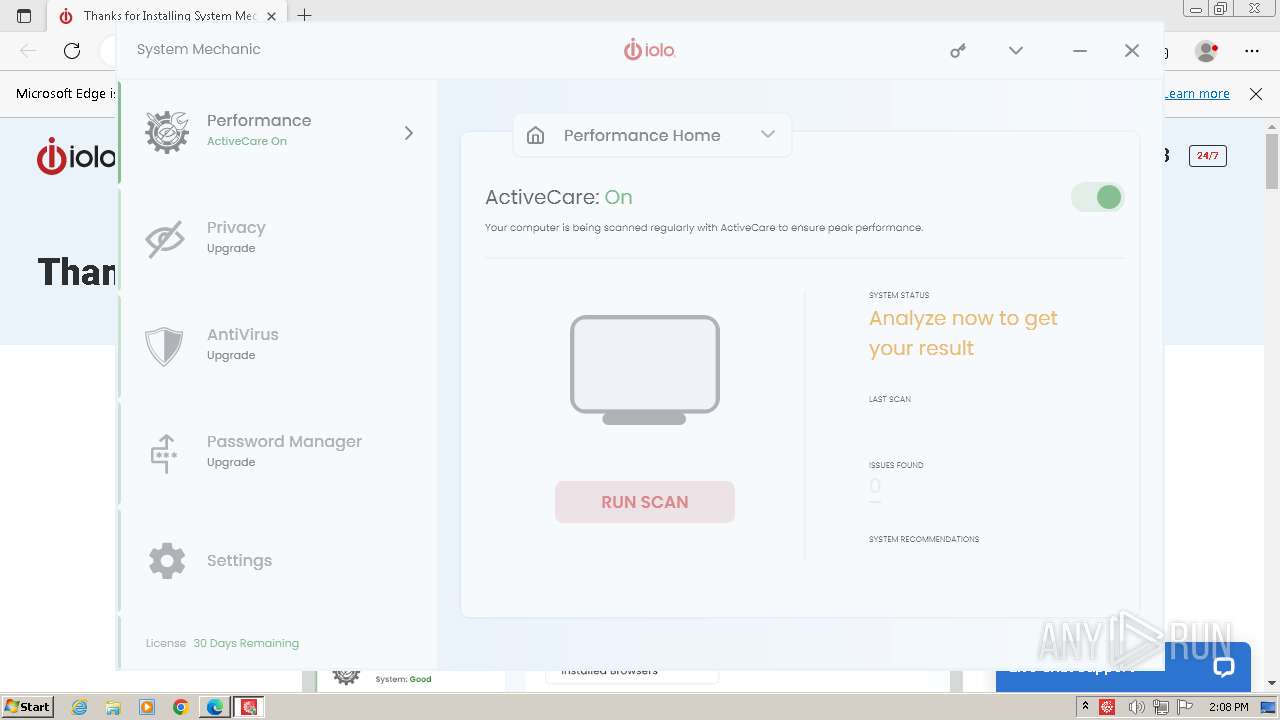Image resolution: width=1280 pixels, height=720 pixels.
Task: Click the Learn more link in Edge
Action: point(1198,93)
